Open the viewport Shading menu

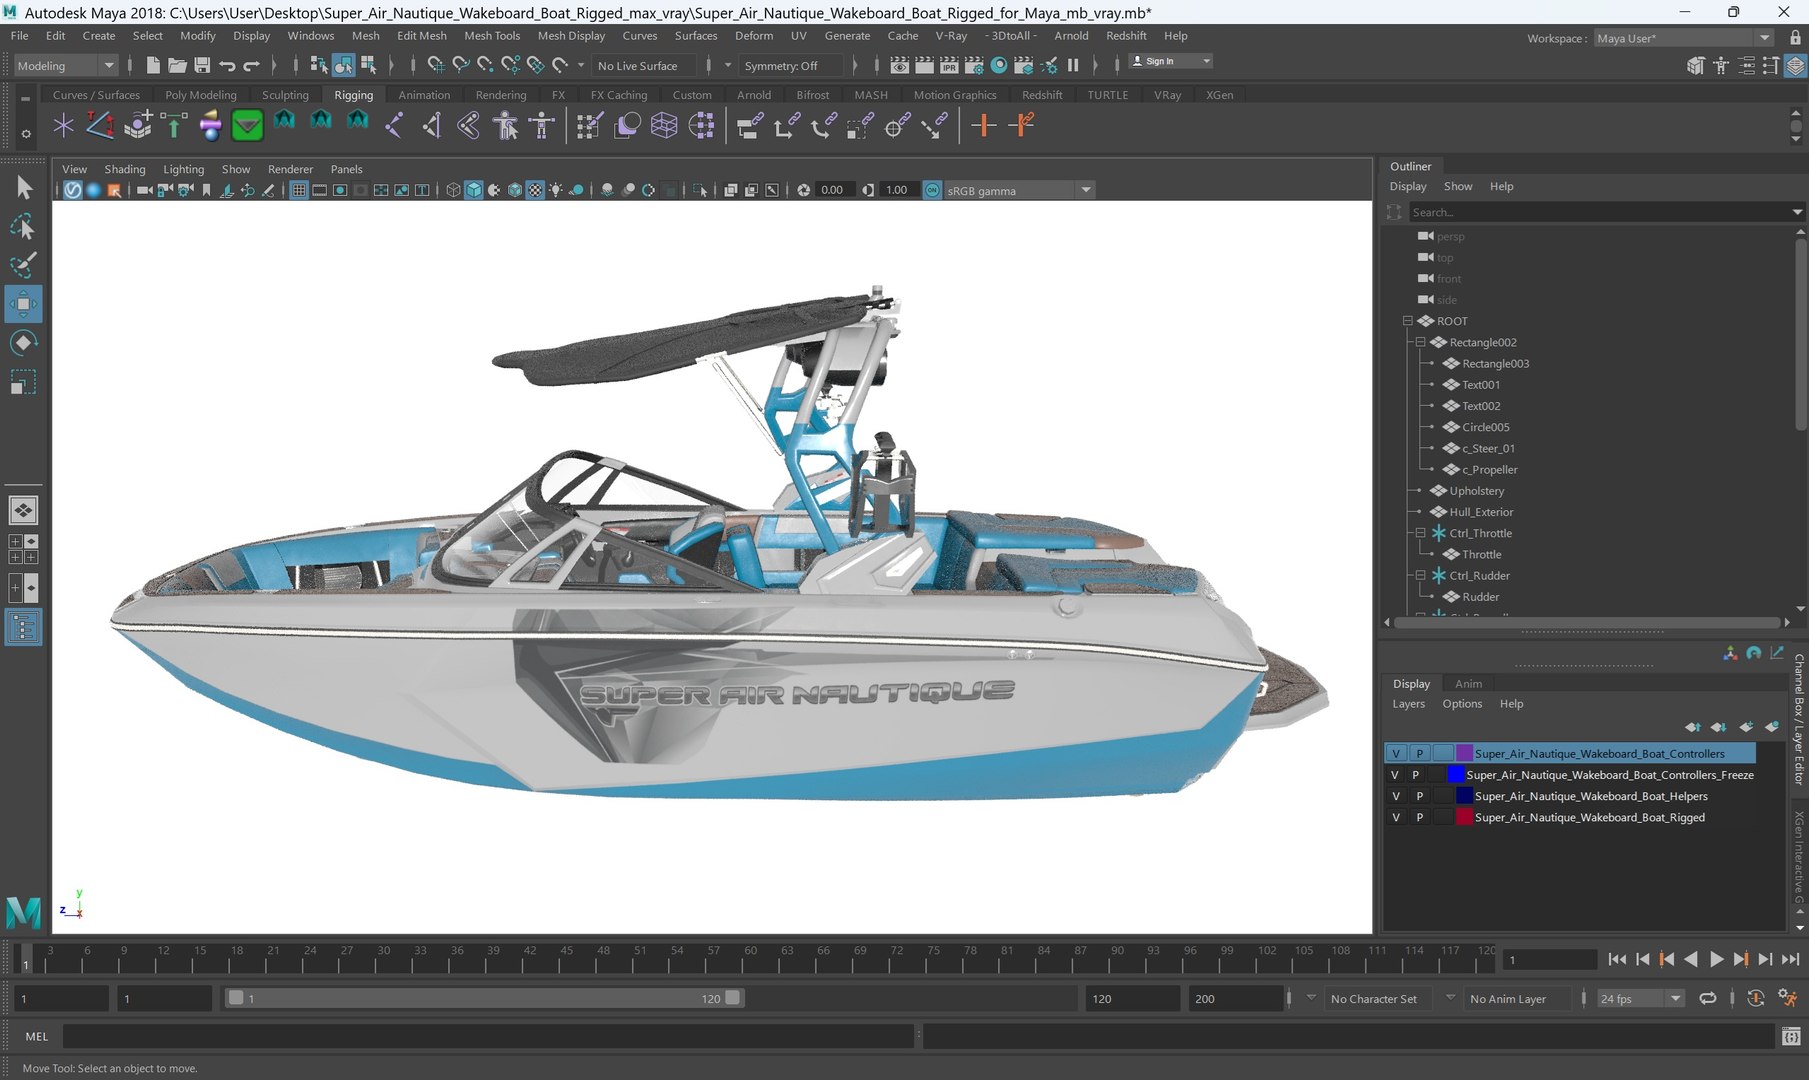click(x=125, y=169)
